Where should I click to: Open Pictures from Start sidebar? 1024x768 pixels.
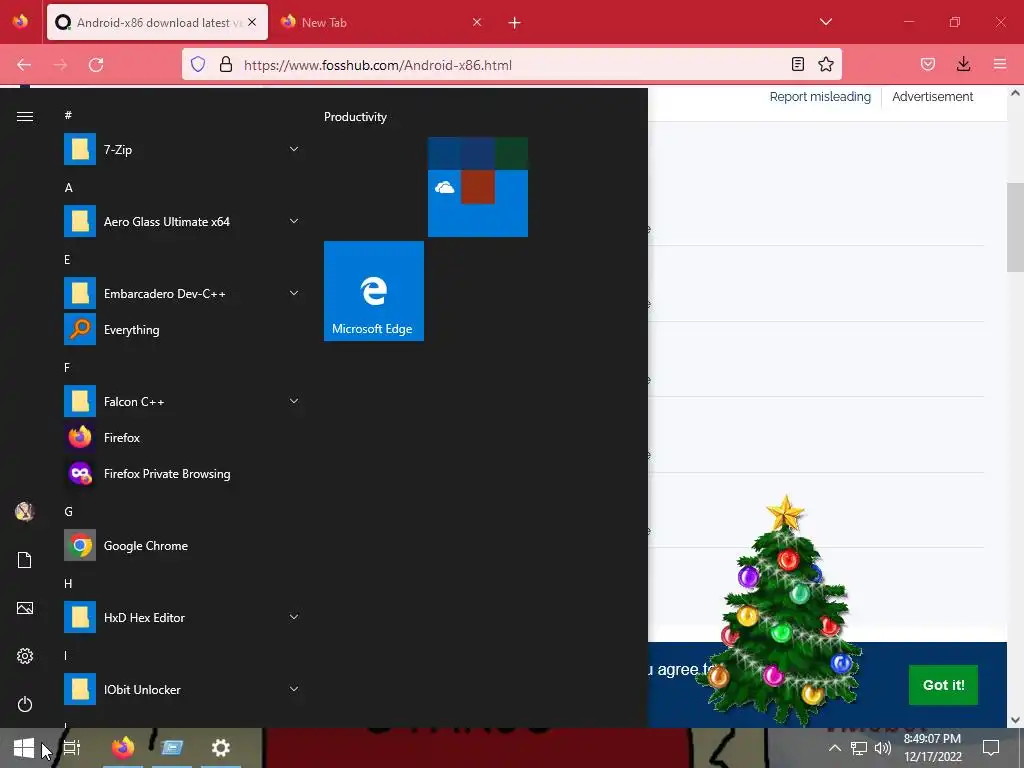[25, 608]
